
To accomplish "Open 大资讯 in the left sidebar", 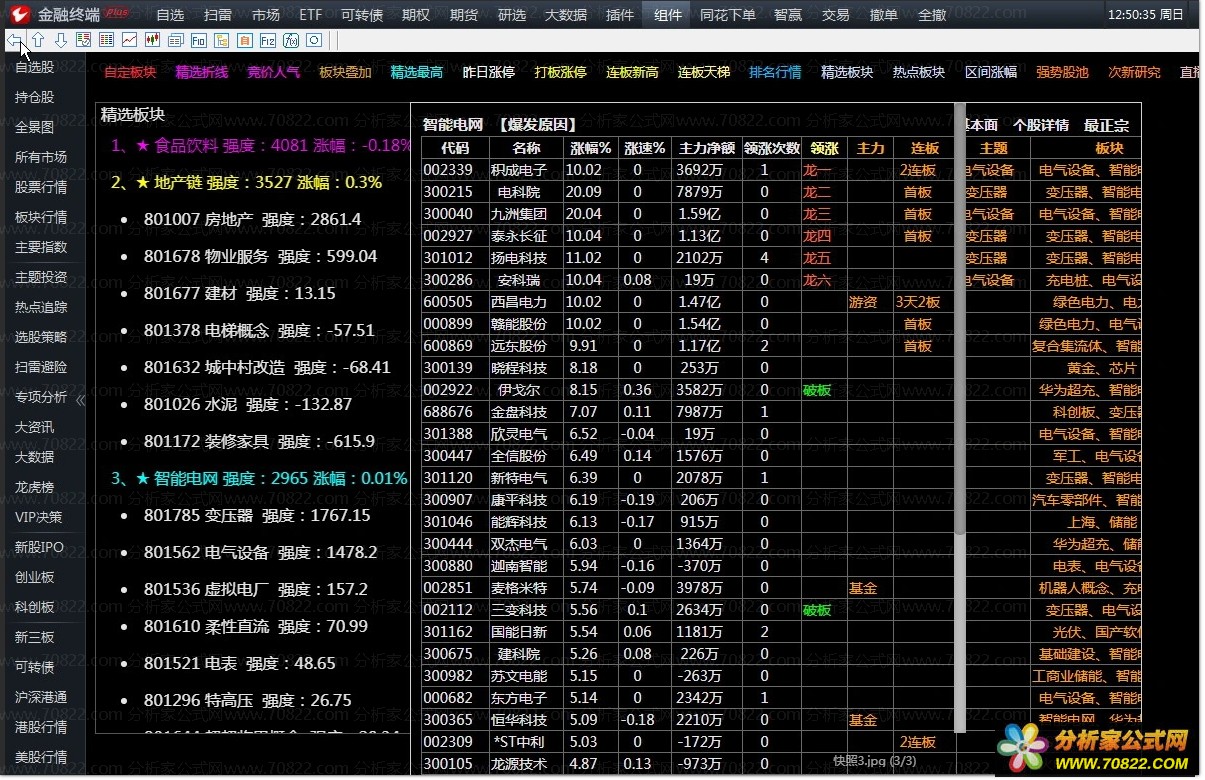I will 35,427.
